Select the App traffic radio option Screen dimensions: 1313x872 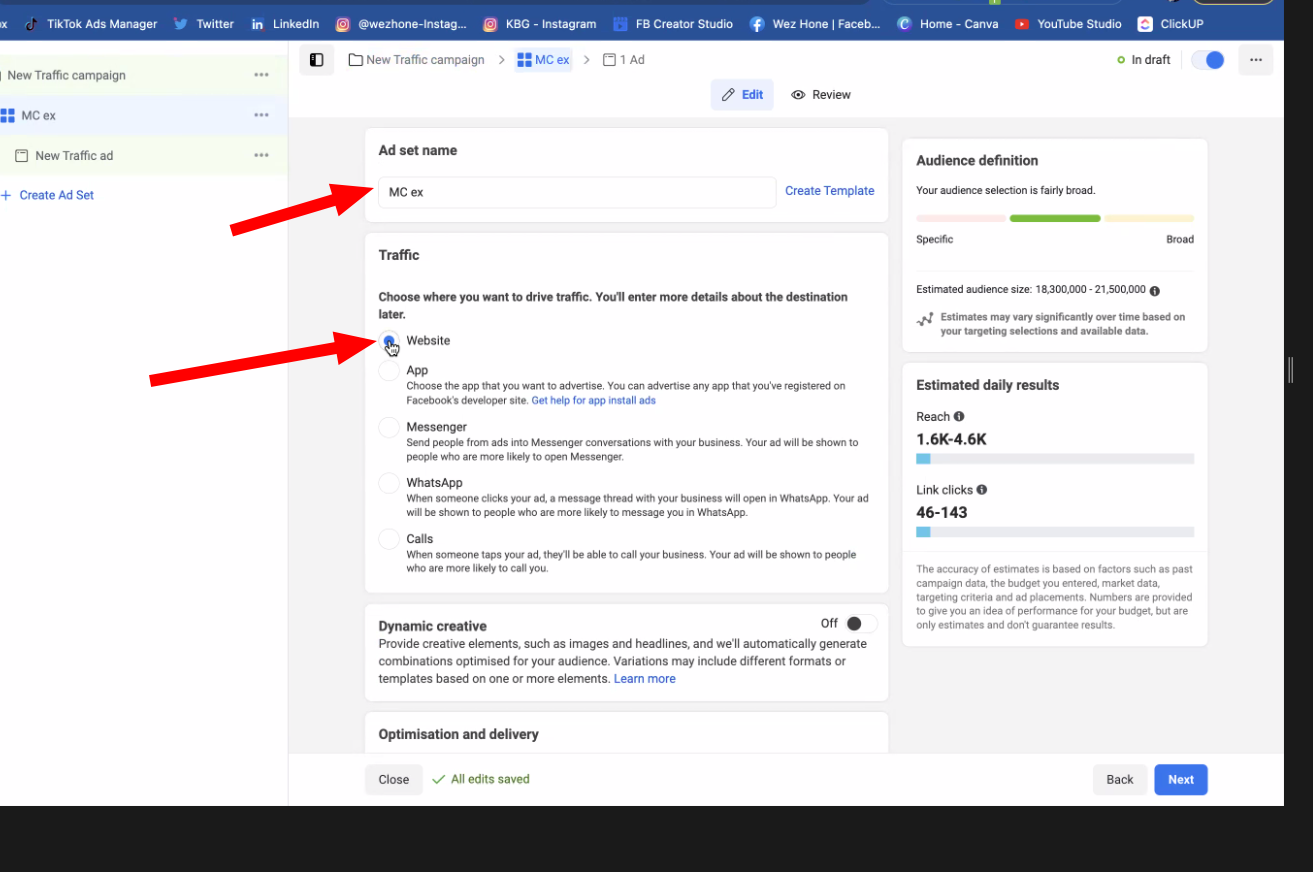tap(389, 371)
